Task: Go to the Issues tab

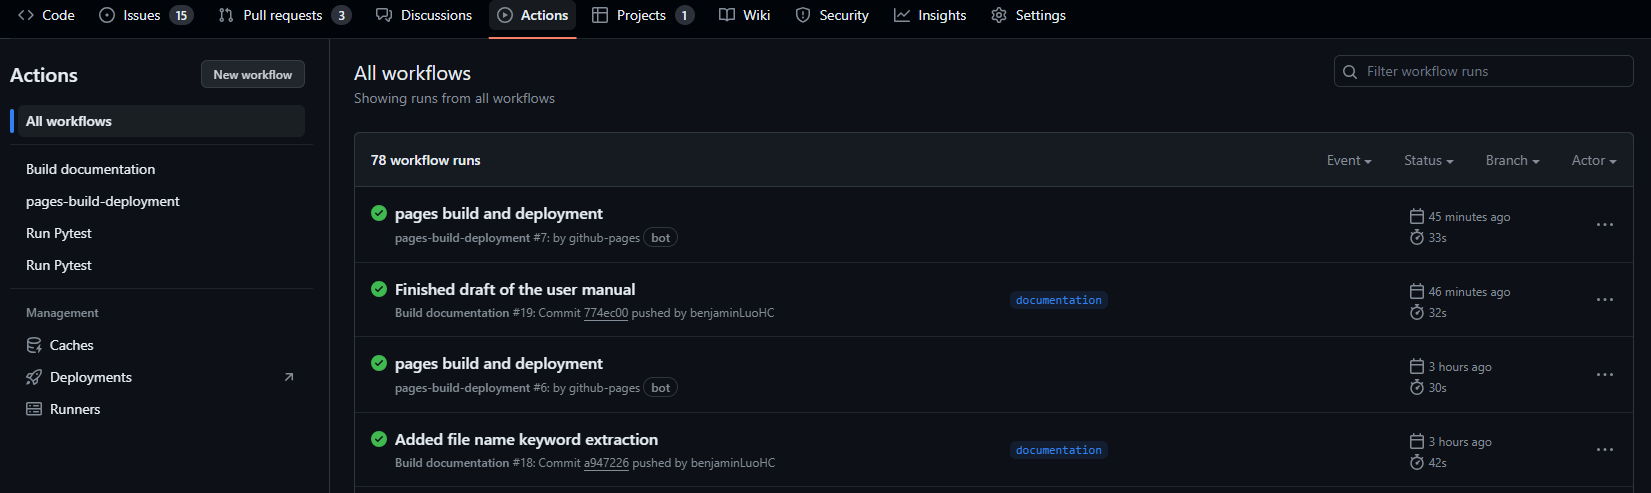Action: pyautogui.click(x=142, y=15)
